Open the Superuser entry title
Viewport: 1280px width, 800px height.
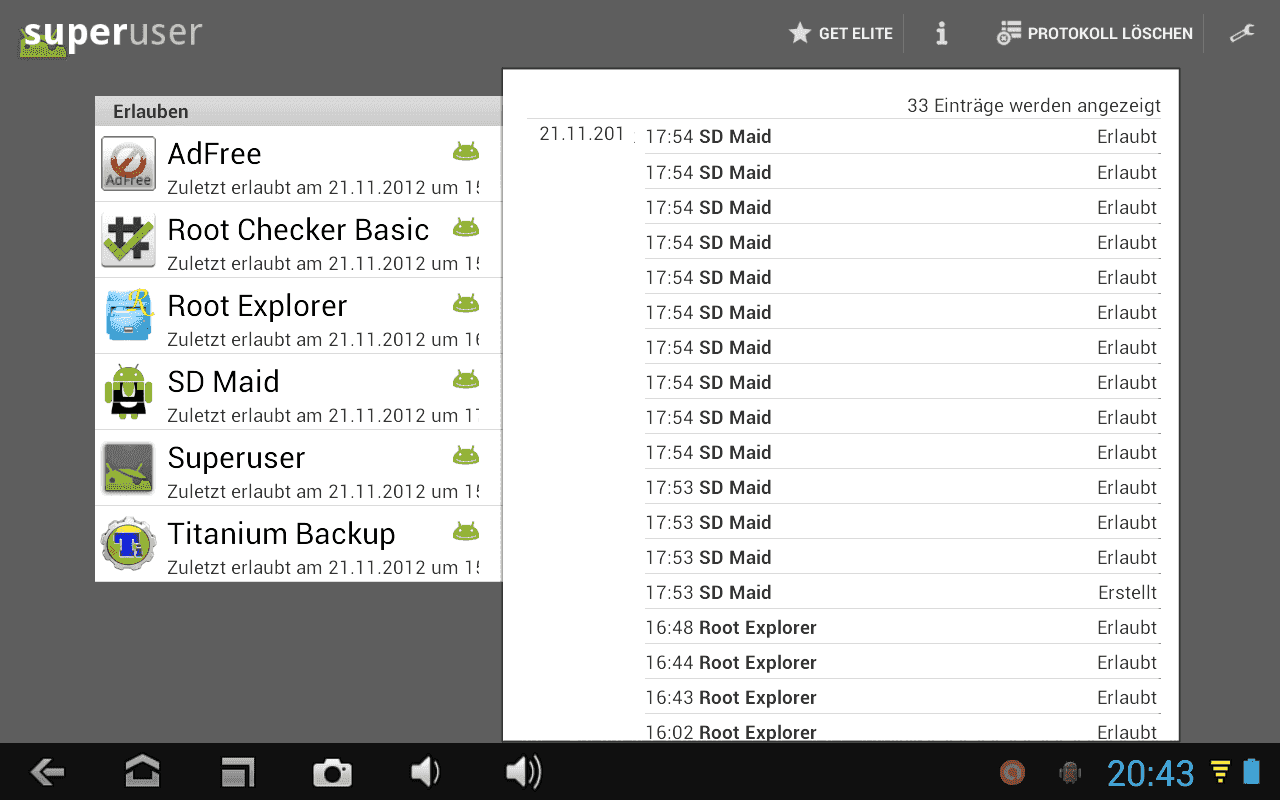click(x=236, y=457)
